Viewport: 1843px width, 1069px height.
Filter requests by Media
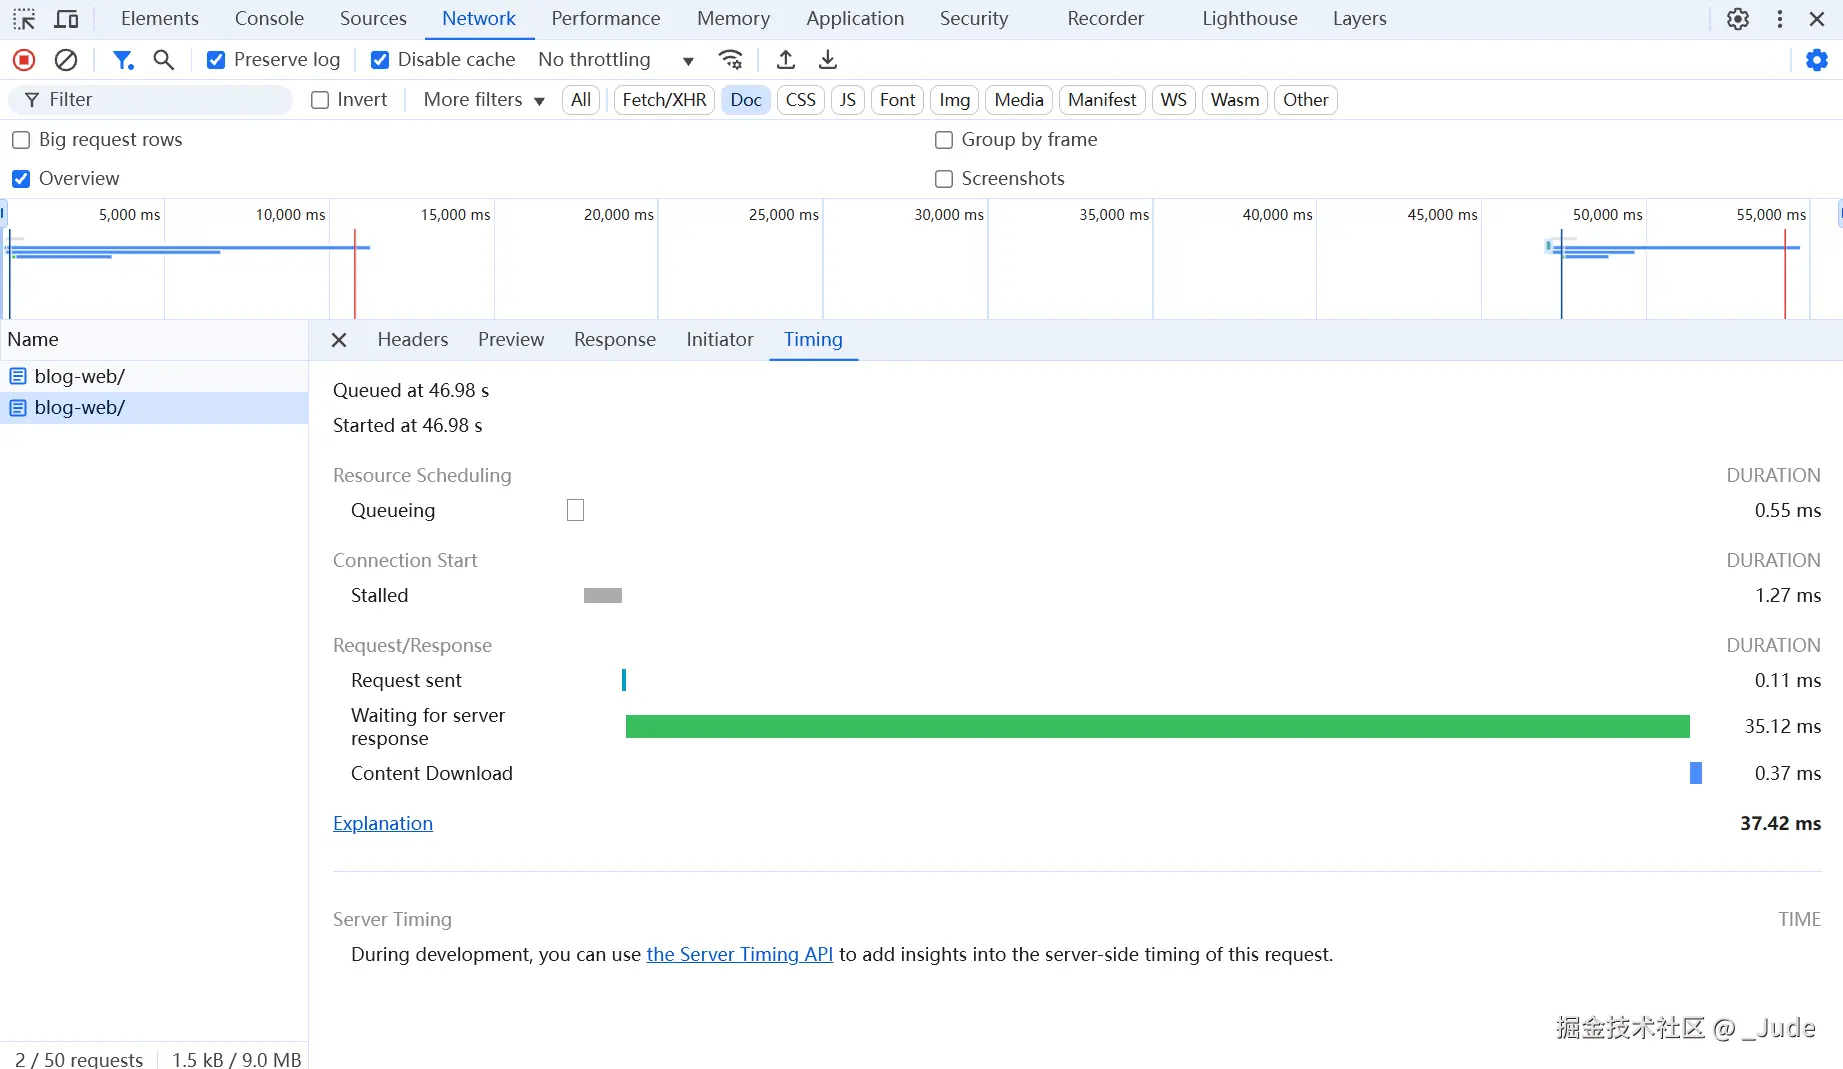(1019, 100)
